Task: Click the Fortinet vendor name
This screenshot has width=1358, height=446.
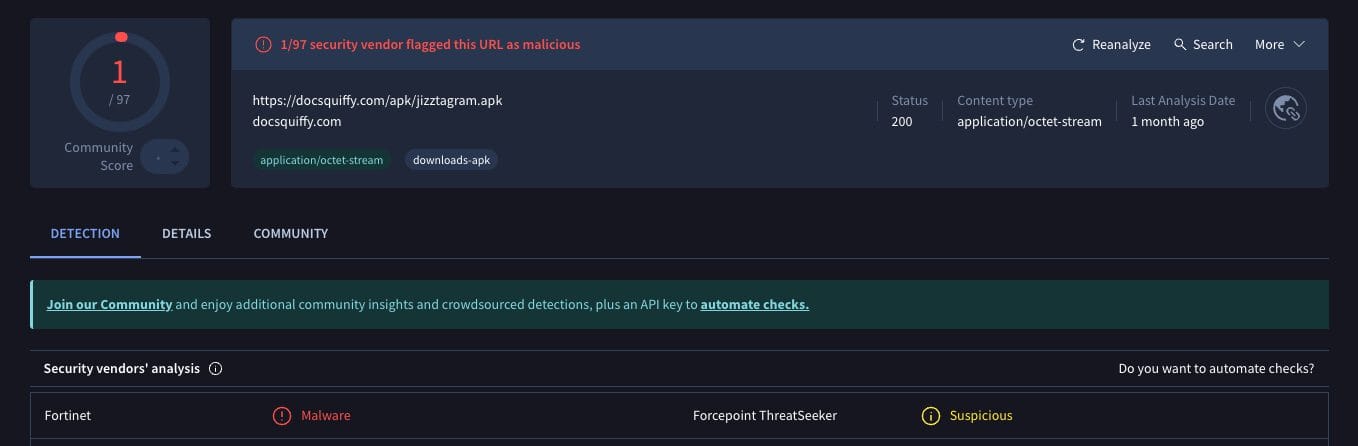Action: pyautogui.click(x=68, y=416)
